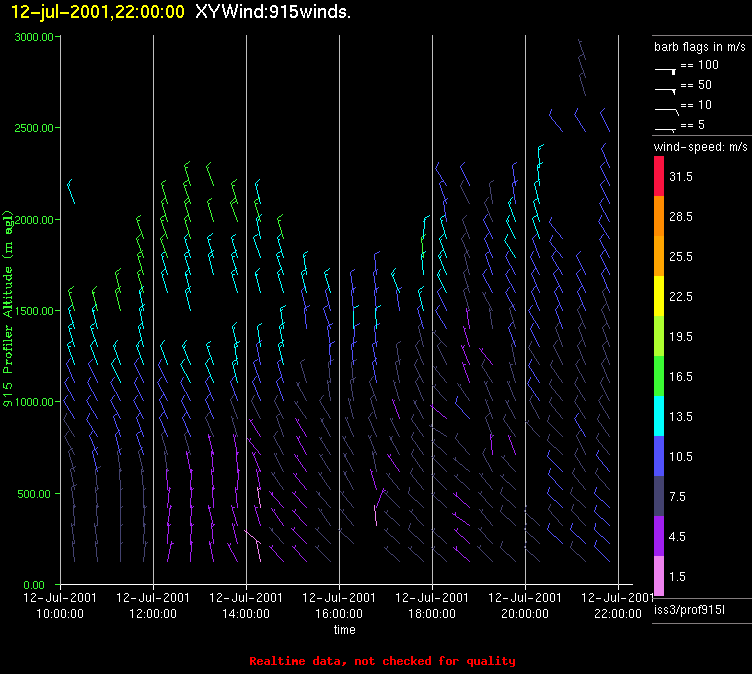Click the iss3/prof915l platform label
The width and height of the screenshot is (752, 674).
tap(689, 609)
